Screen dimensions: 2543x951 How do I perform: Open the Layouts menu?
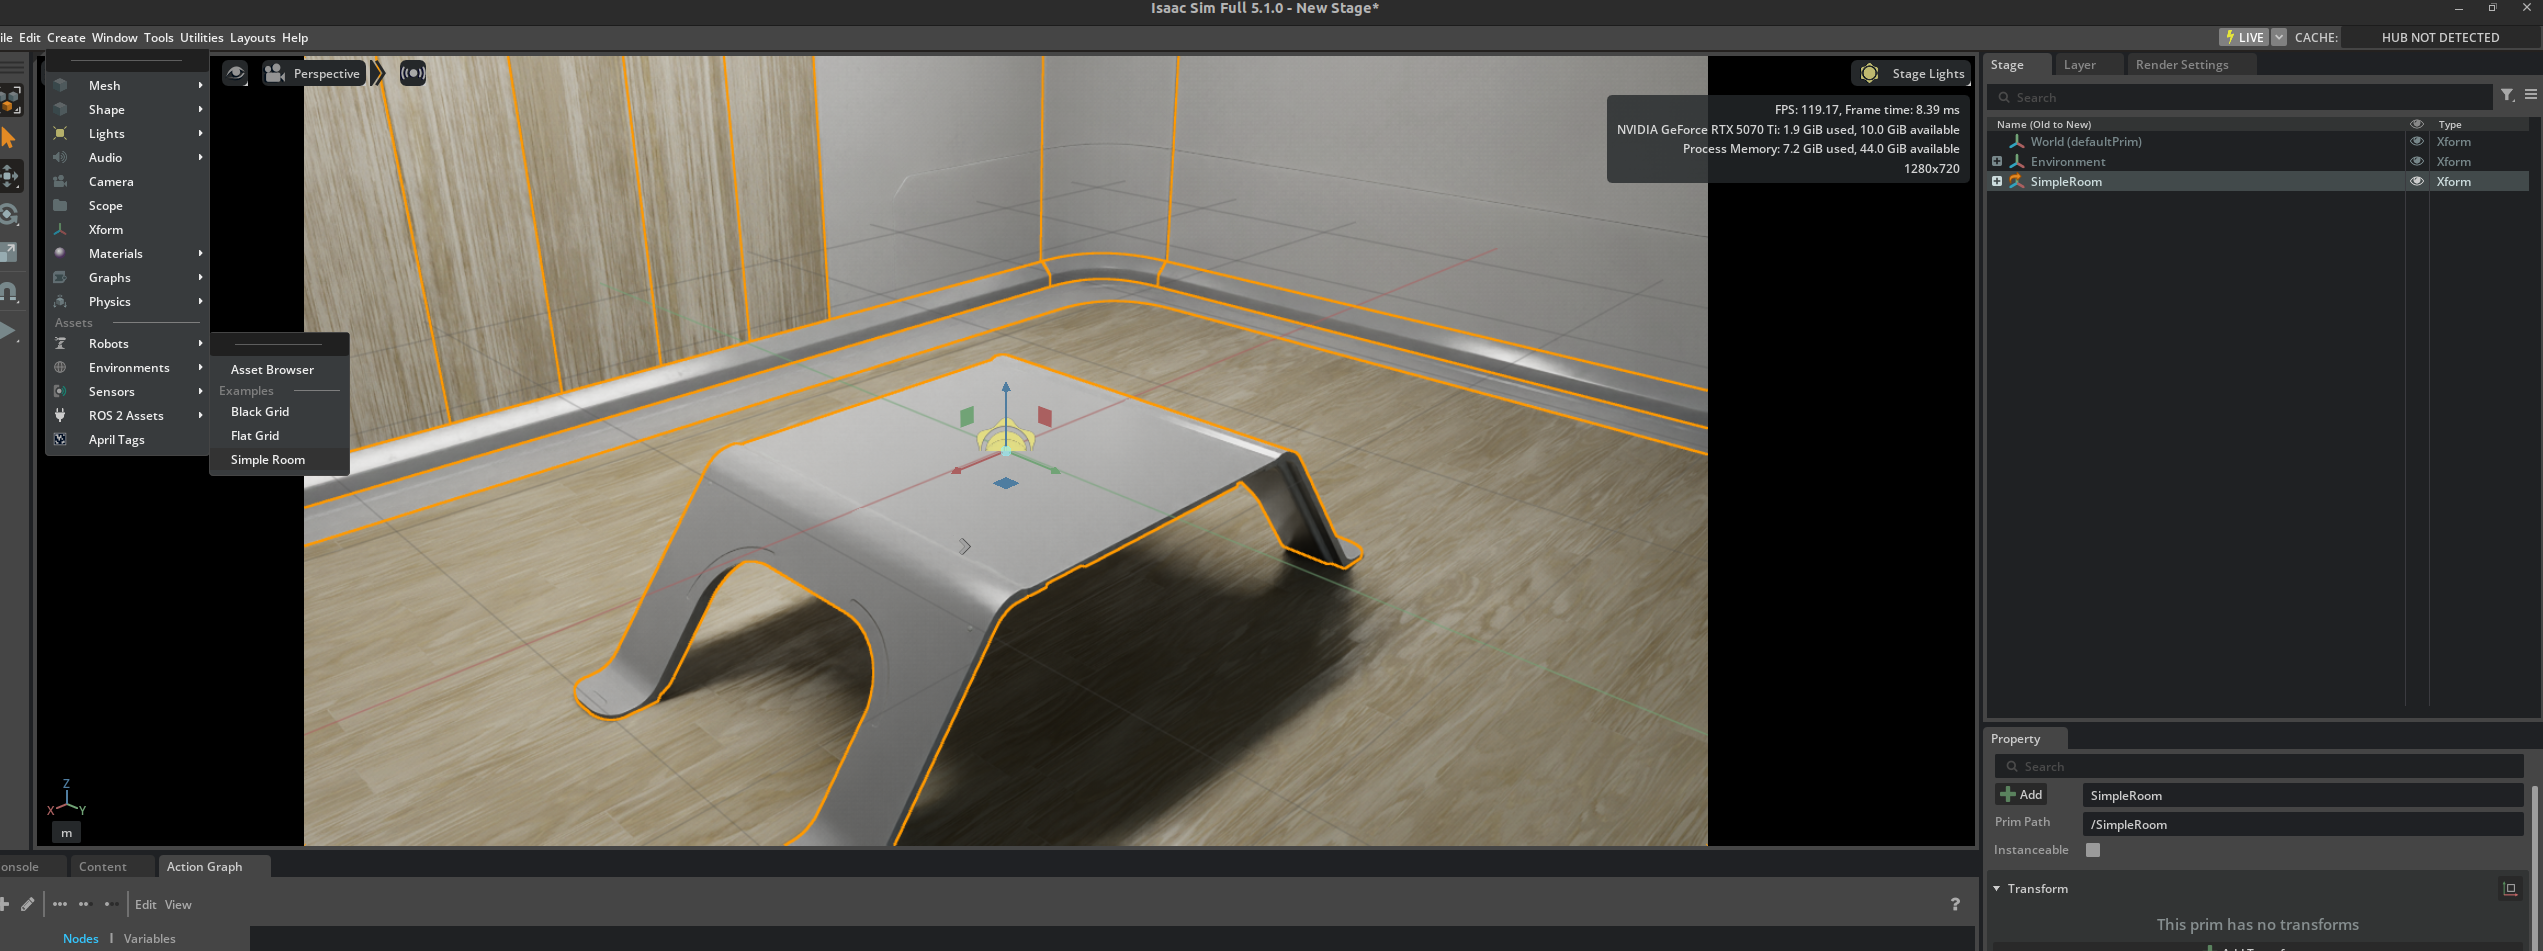point(252,37)
